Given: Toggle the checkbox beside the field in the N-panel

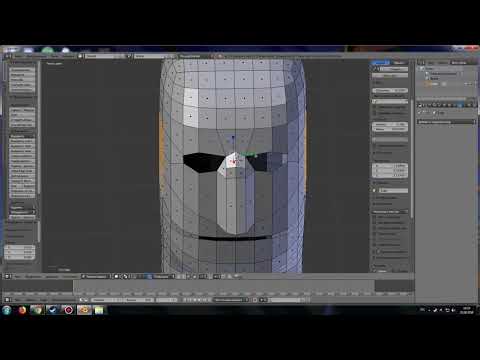Looking at the screenshot, I should click(374, 190).
